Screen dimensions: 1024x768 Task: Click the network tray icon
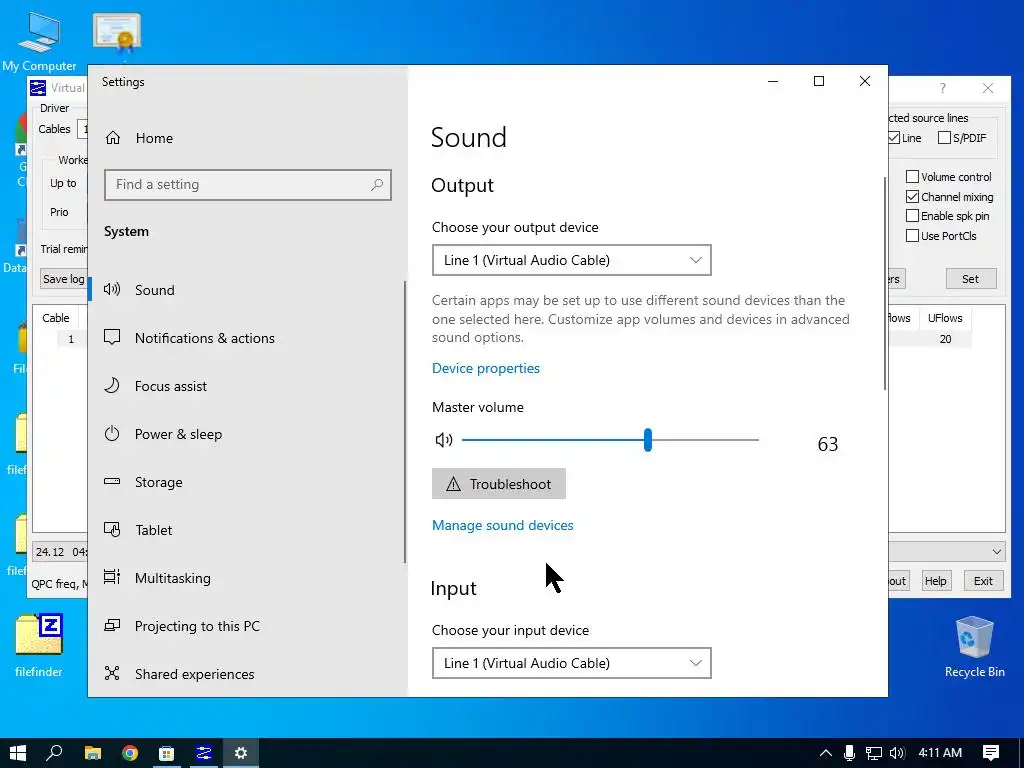[x=873, y=753]
